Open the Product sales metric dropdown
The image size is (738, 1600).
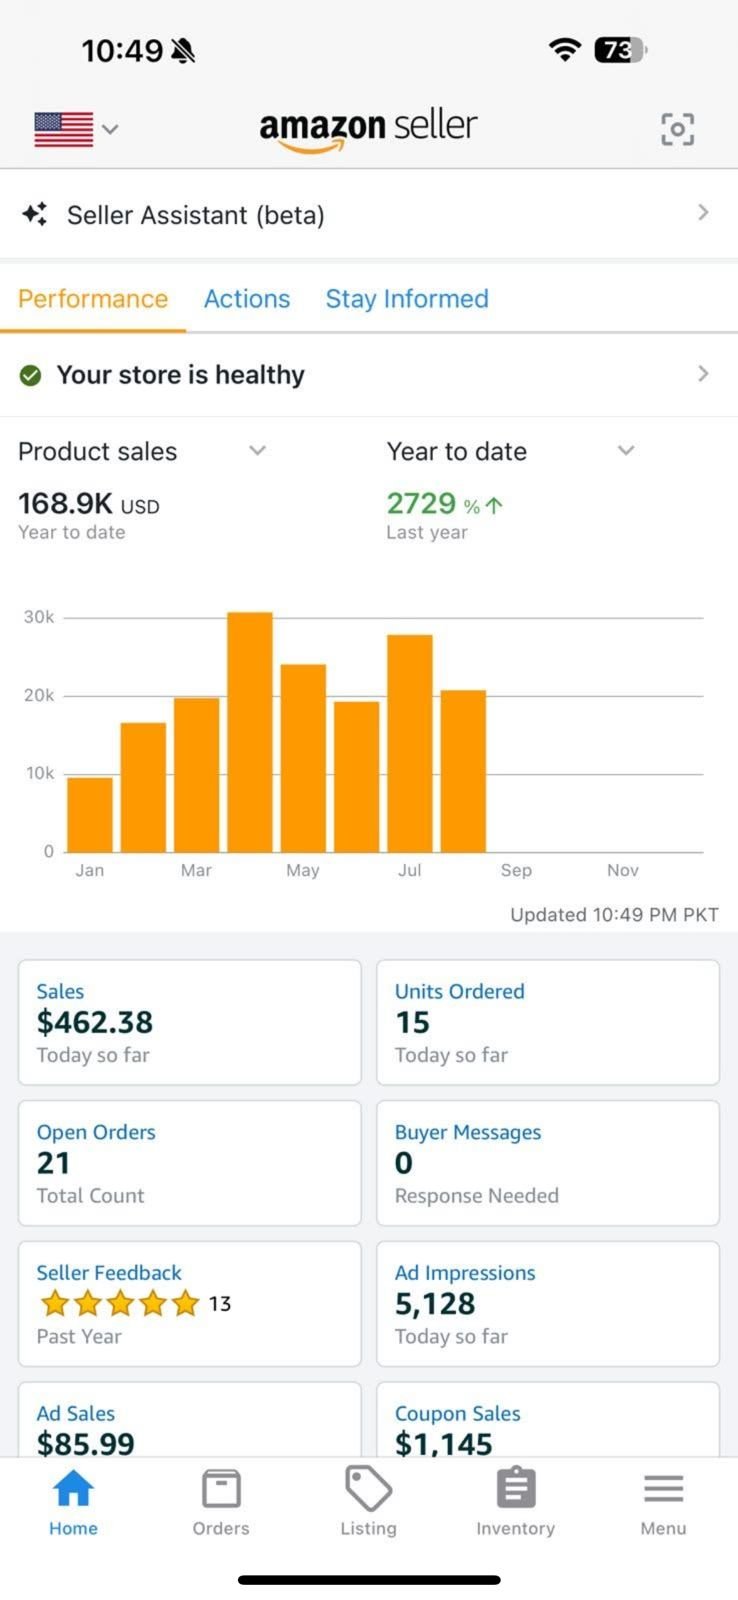point(257,451)
